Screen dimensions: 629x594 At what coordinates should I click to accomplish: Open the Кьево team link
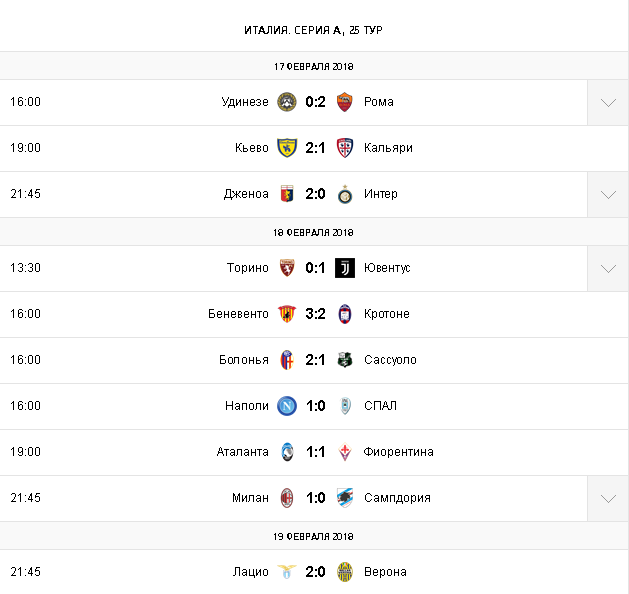[x=252, y=148]
